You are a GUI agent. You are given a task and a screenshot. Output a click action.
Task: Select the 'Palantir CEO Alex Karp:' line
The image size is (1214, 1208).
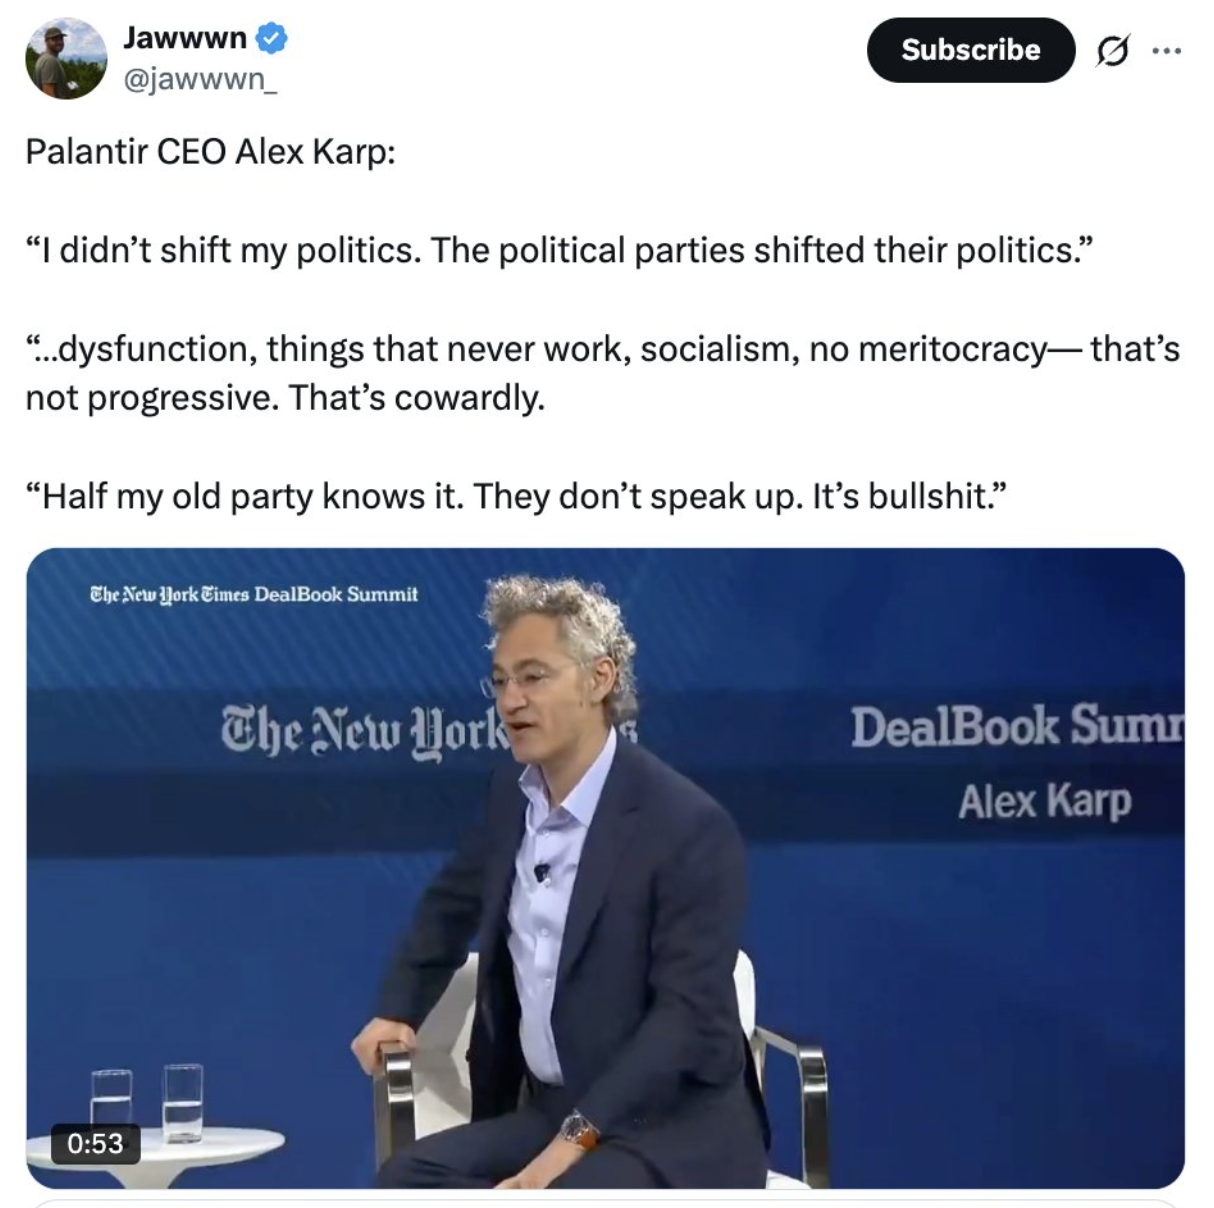point(211,152)
